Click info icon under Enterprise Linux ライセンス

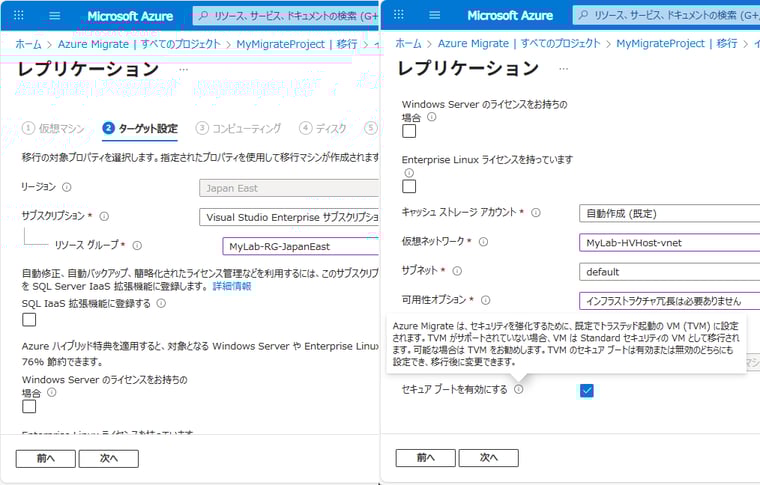point(409,172)
